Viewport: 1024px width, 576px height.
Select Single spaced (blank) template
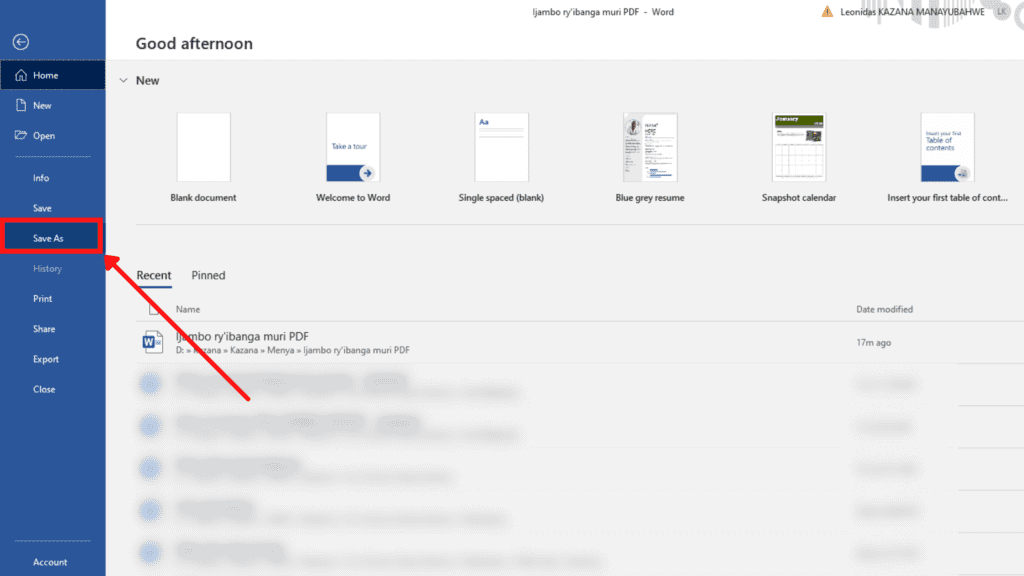point(501,157)
